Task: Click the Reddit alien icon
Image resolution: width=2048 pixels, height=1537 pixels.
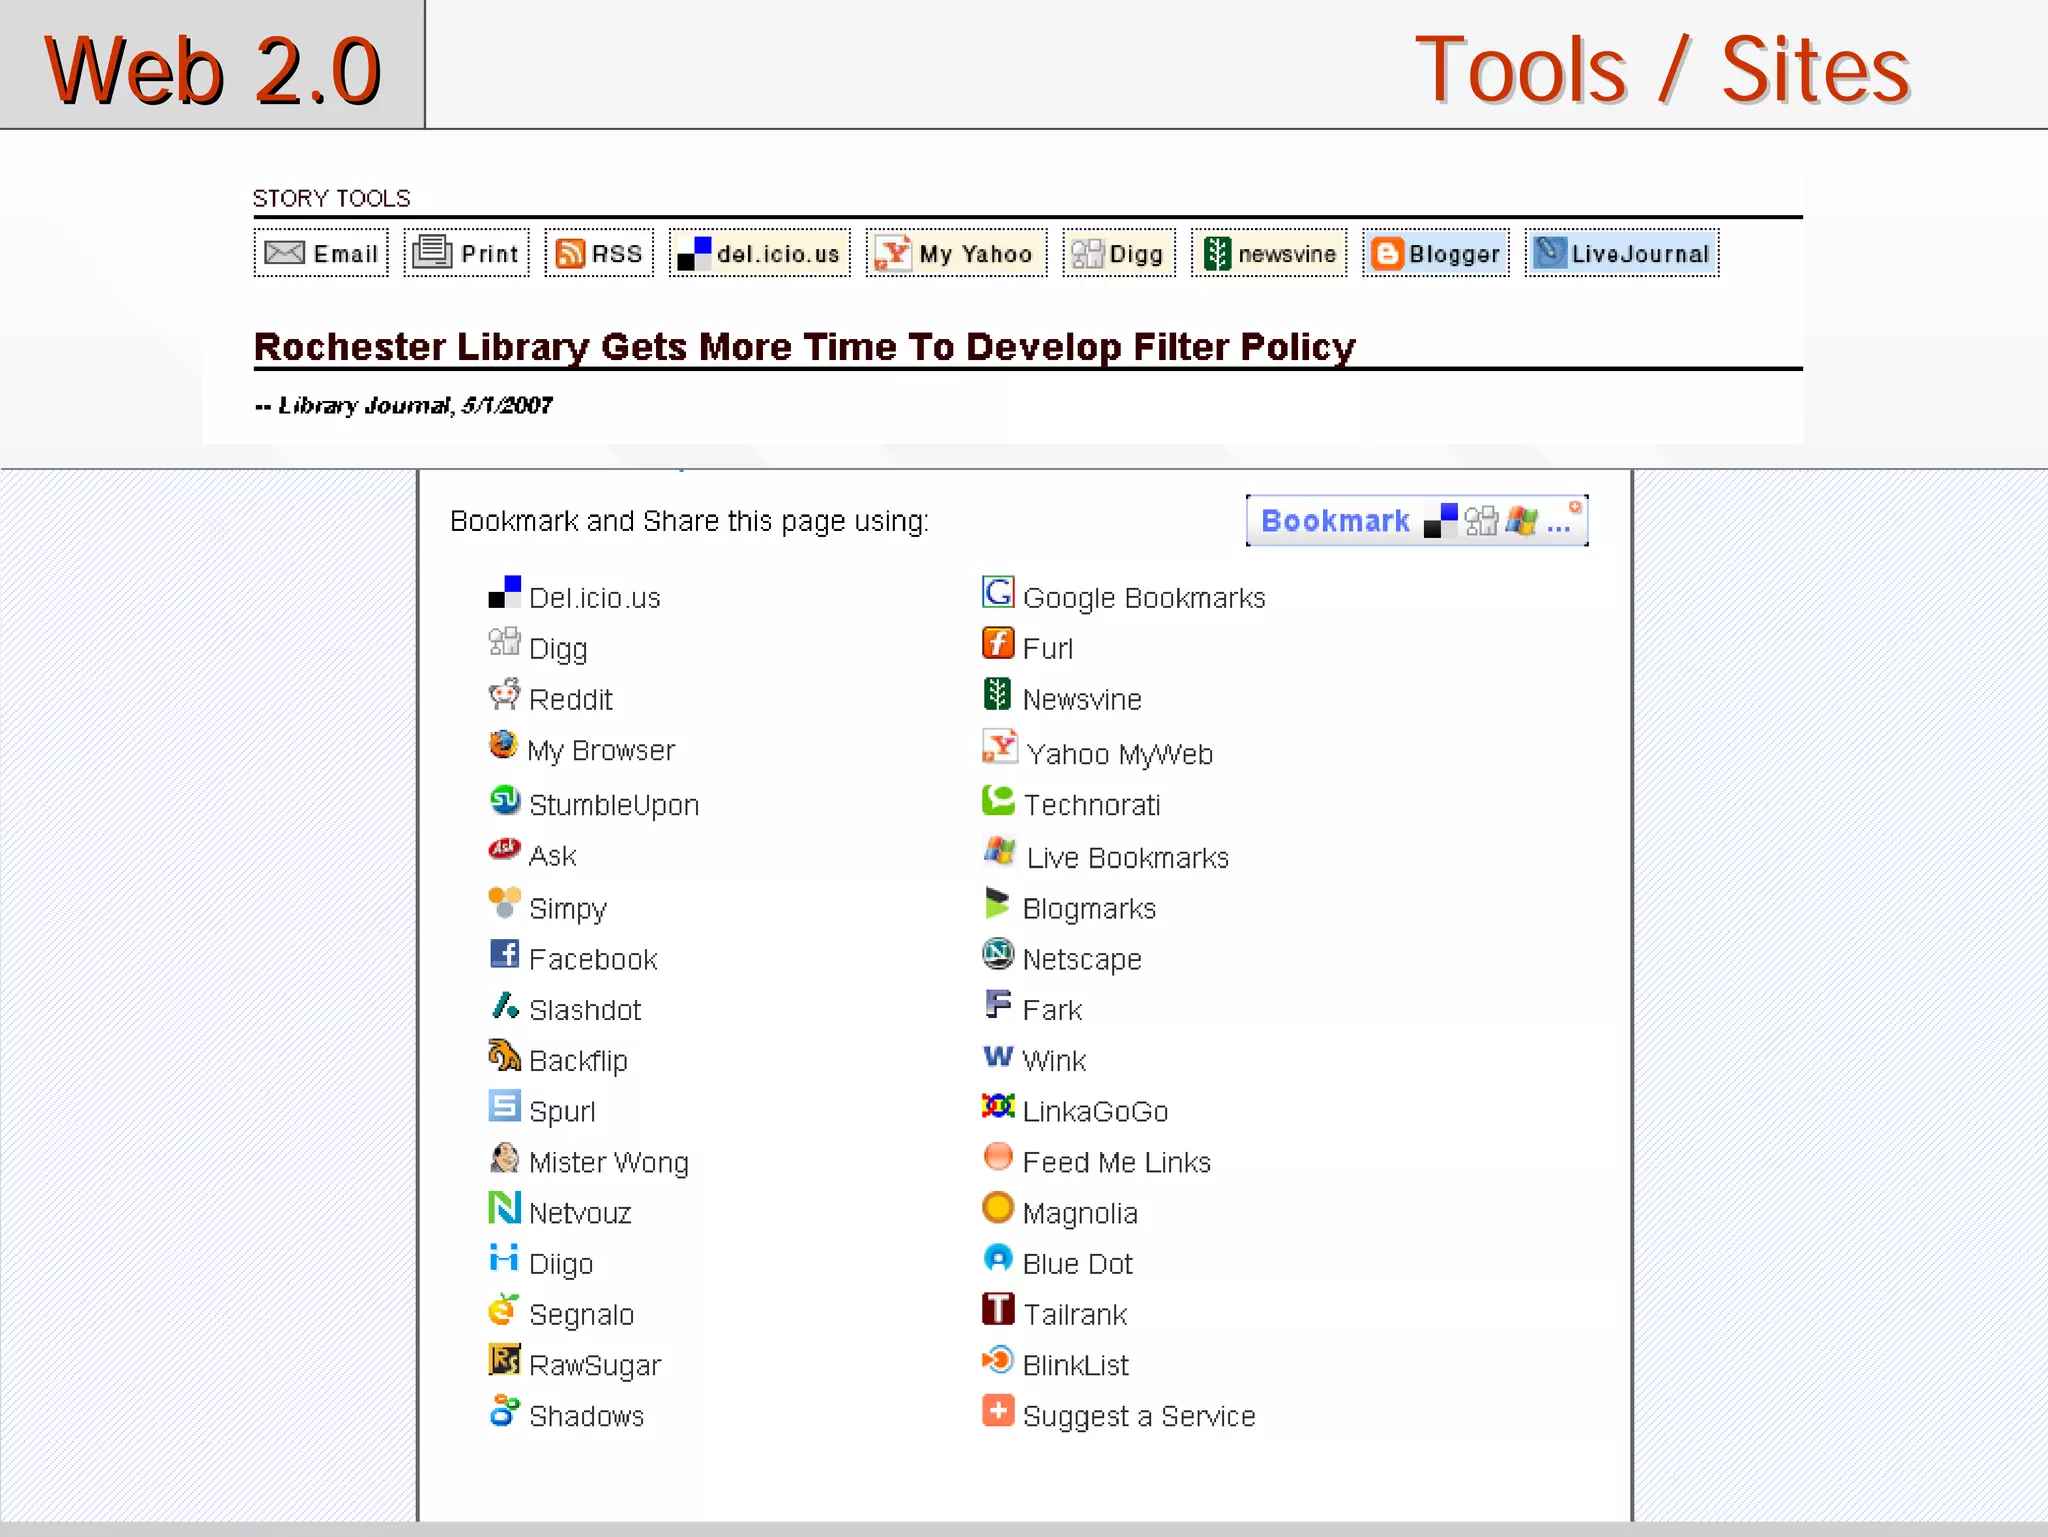Action: 504,695
